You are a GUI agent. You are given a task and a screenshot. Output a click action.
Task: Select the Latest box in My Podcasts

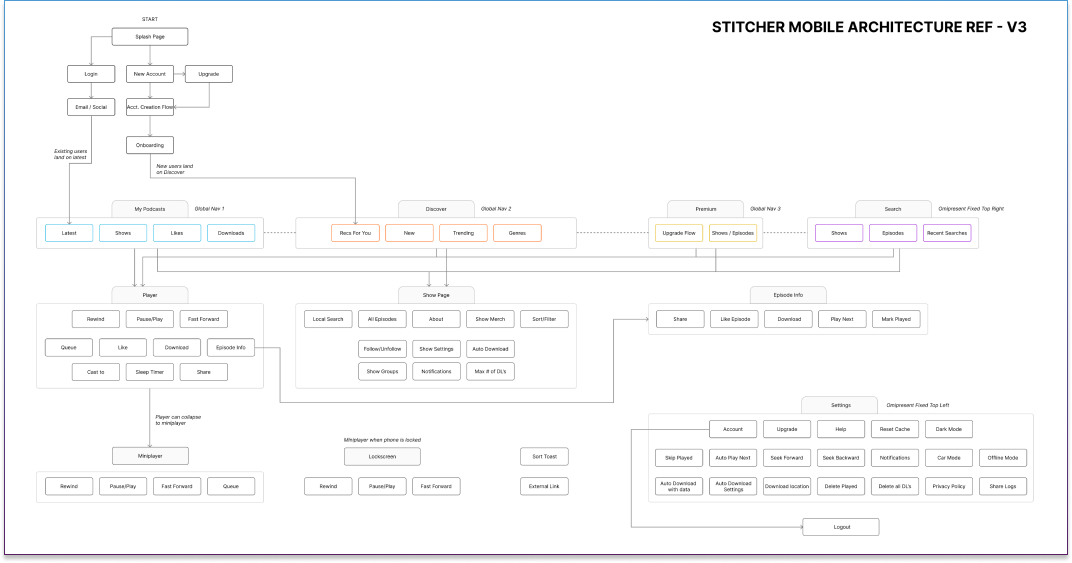coord(69,233)
